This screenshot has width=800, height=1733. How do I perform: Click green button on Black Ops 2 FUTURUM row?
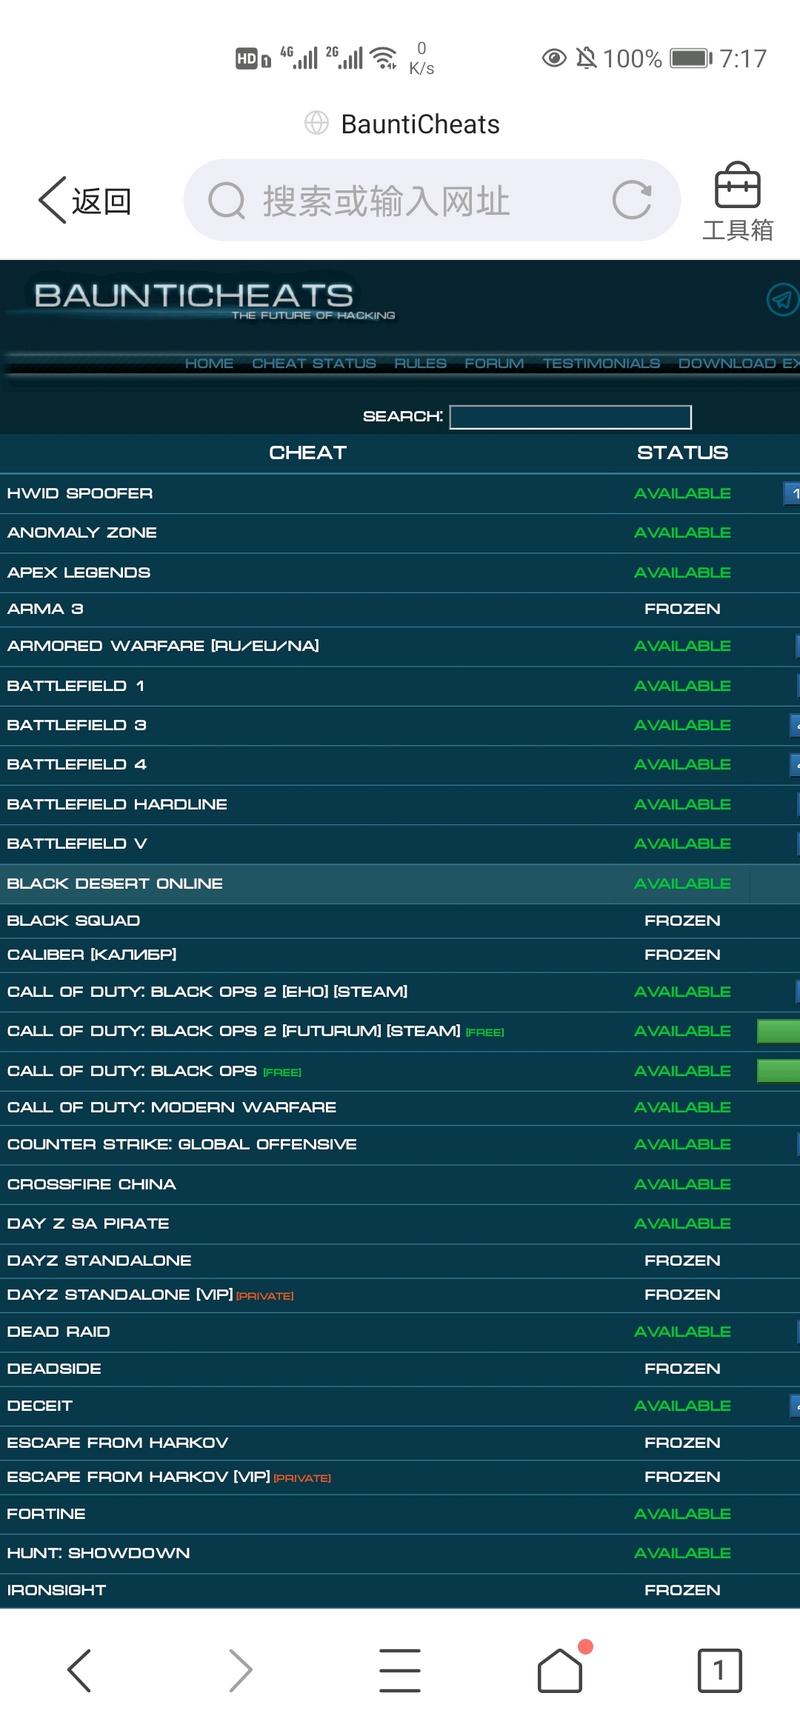point(778,1031)
